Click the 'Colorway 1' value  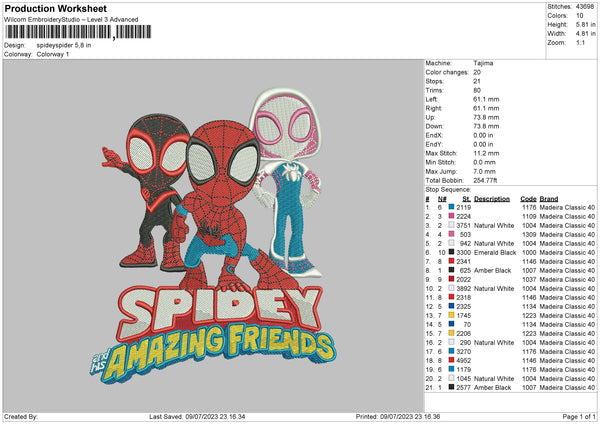pos(53,54)
